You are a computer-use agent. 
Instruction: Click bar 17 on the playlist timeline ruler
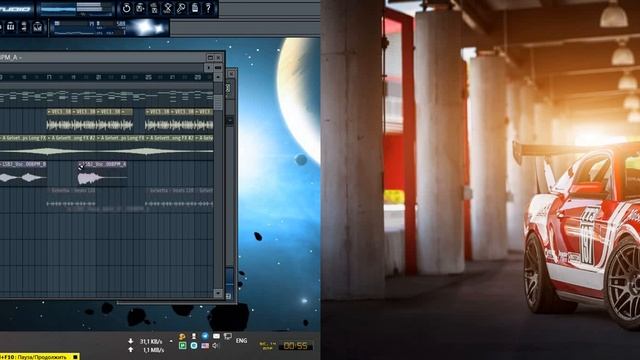(x=49, y=77)
